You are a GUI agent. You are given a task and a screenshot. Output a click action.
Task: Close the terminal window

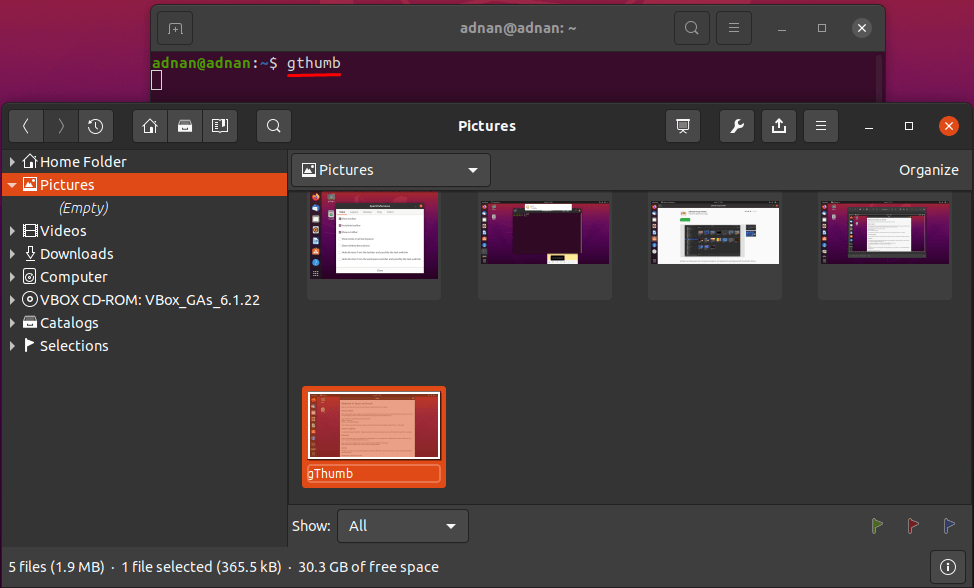[862, 28]
